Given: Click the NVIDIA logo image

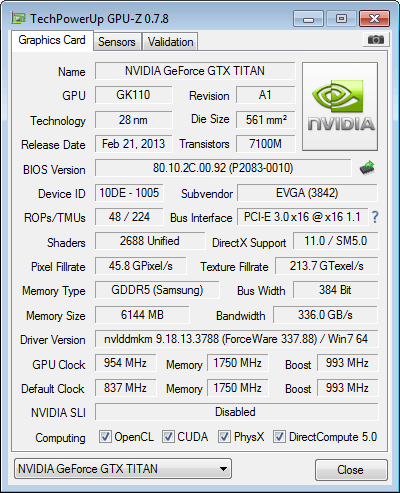Looking at the screenshot, I should pyautogui.click(x=340, y=107).
